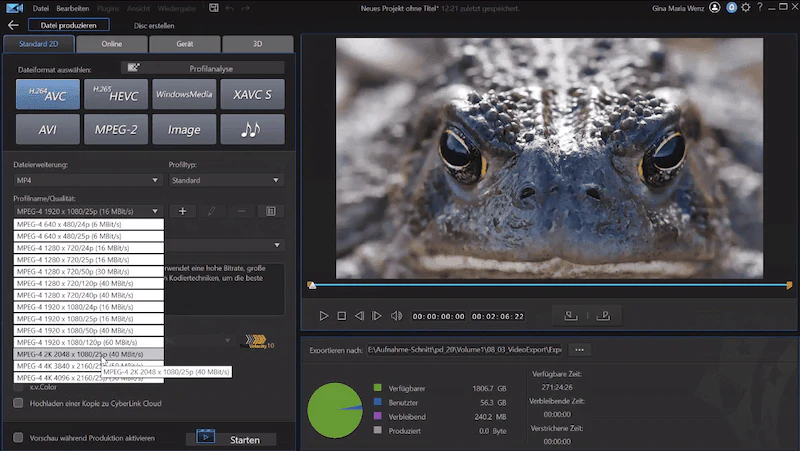
Task: Select the audio-only music notes format
Action: click(253, 130)
